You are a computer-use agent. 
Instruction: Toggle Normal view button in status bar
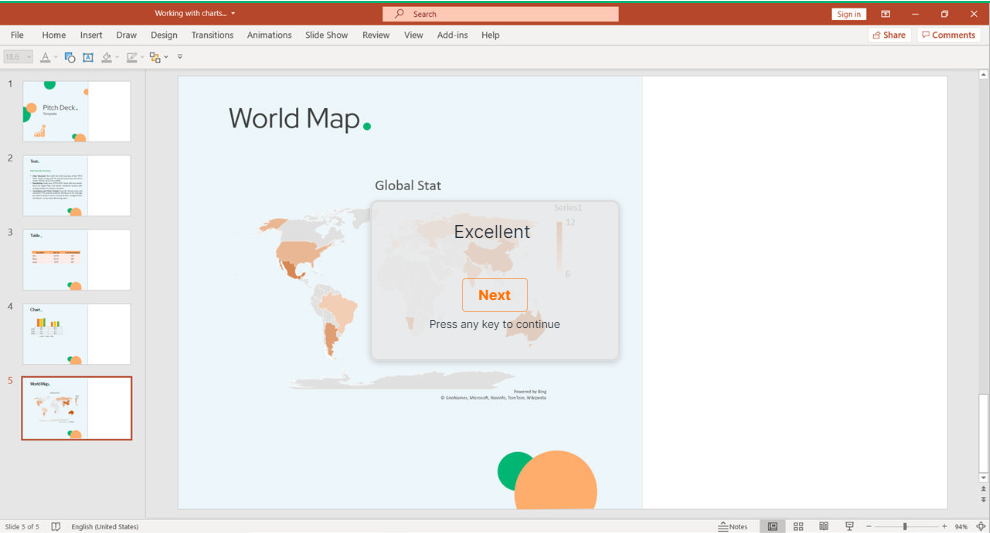(x=772, y=526)
